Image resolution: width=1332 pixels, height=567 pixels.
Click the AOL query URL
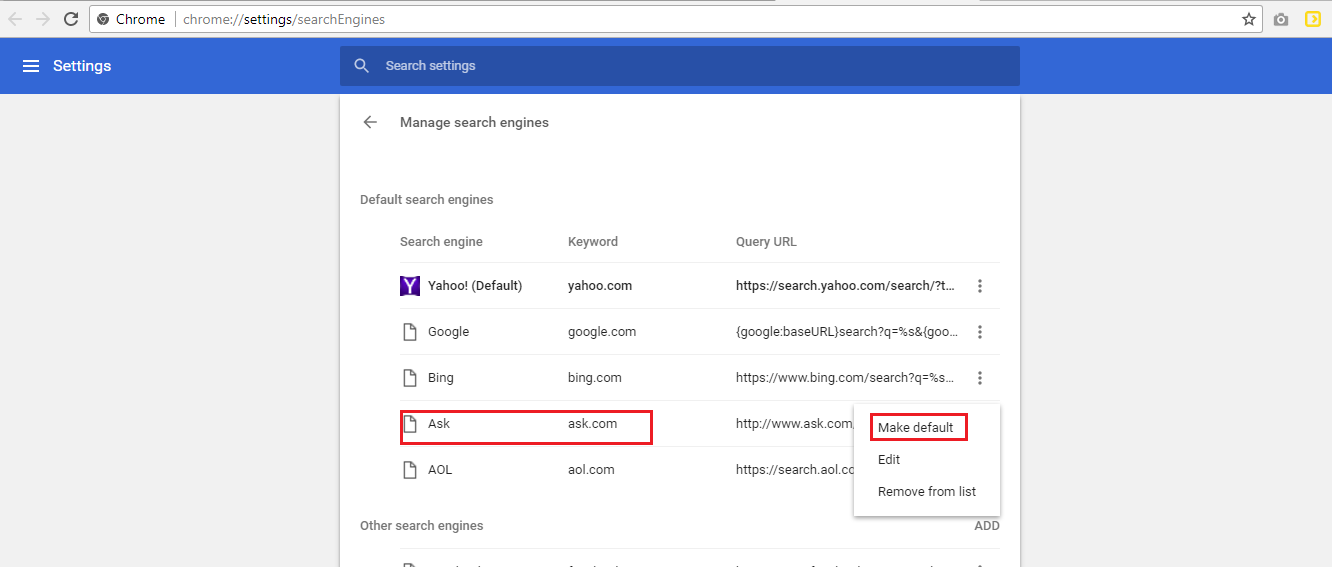tap(795, 470)
